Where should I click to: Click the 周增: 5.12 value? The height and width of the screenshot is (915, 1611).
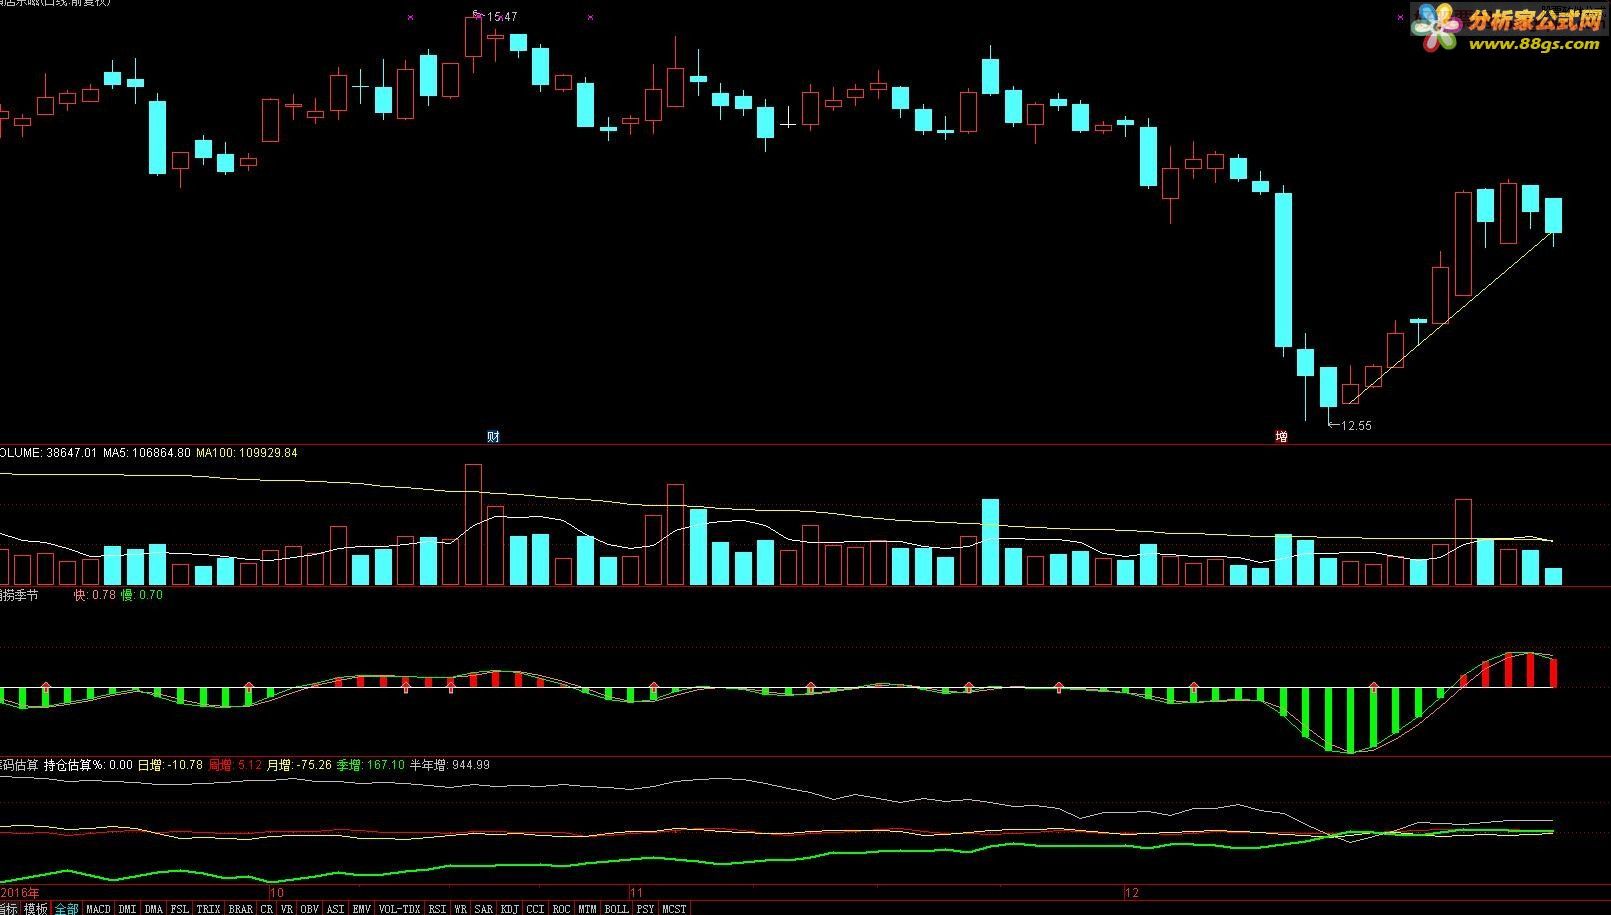[234, 765]
